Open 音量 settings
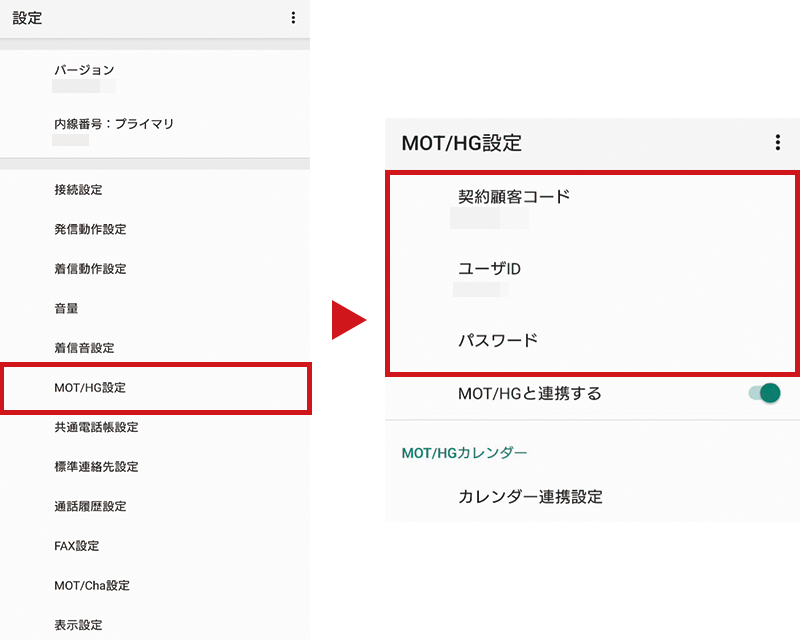Viewport: 800px width, 640px height. (x=155, y=308)
